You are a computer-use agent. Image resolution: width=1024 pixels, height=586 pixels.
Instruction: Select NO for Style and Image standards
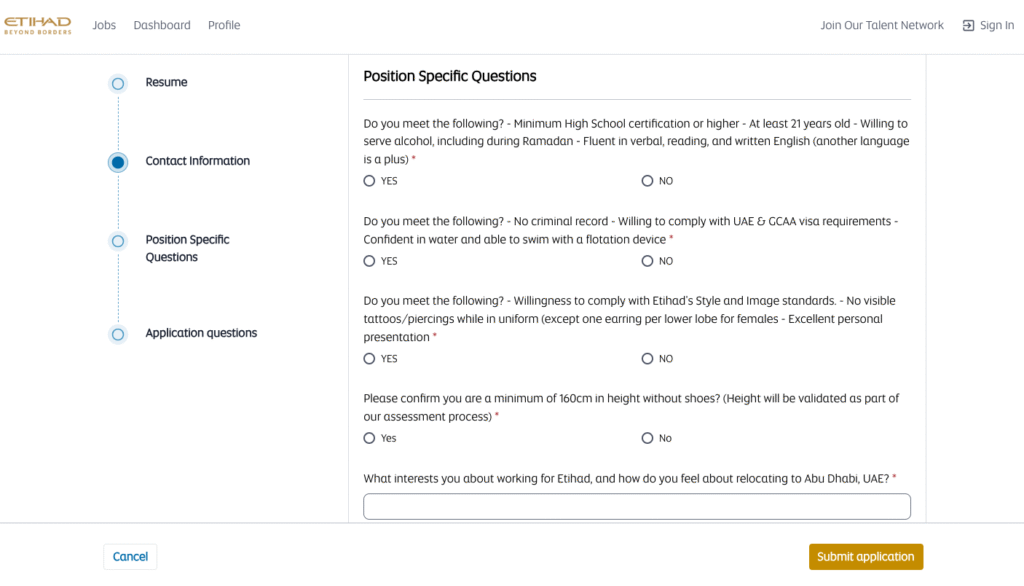(647, 359)
